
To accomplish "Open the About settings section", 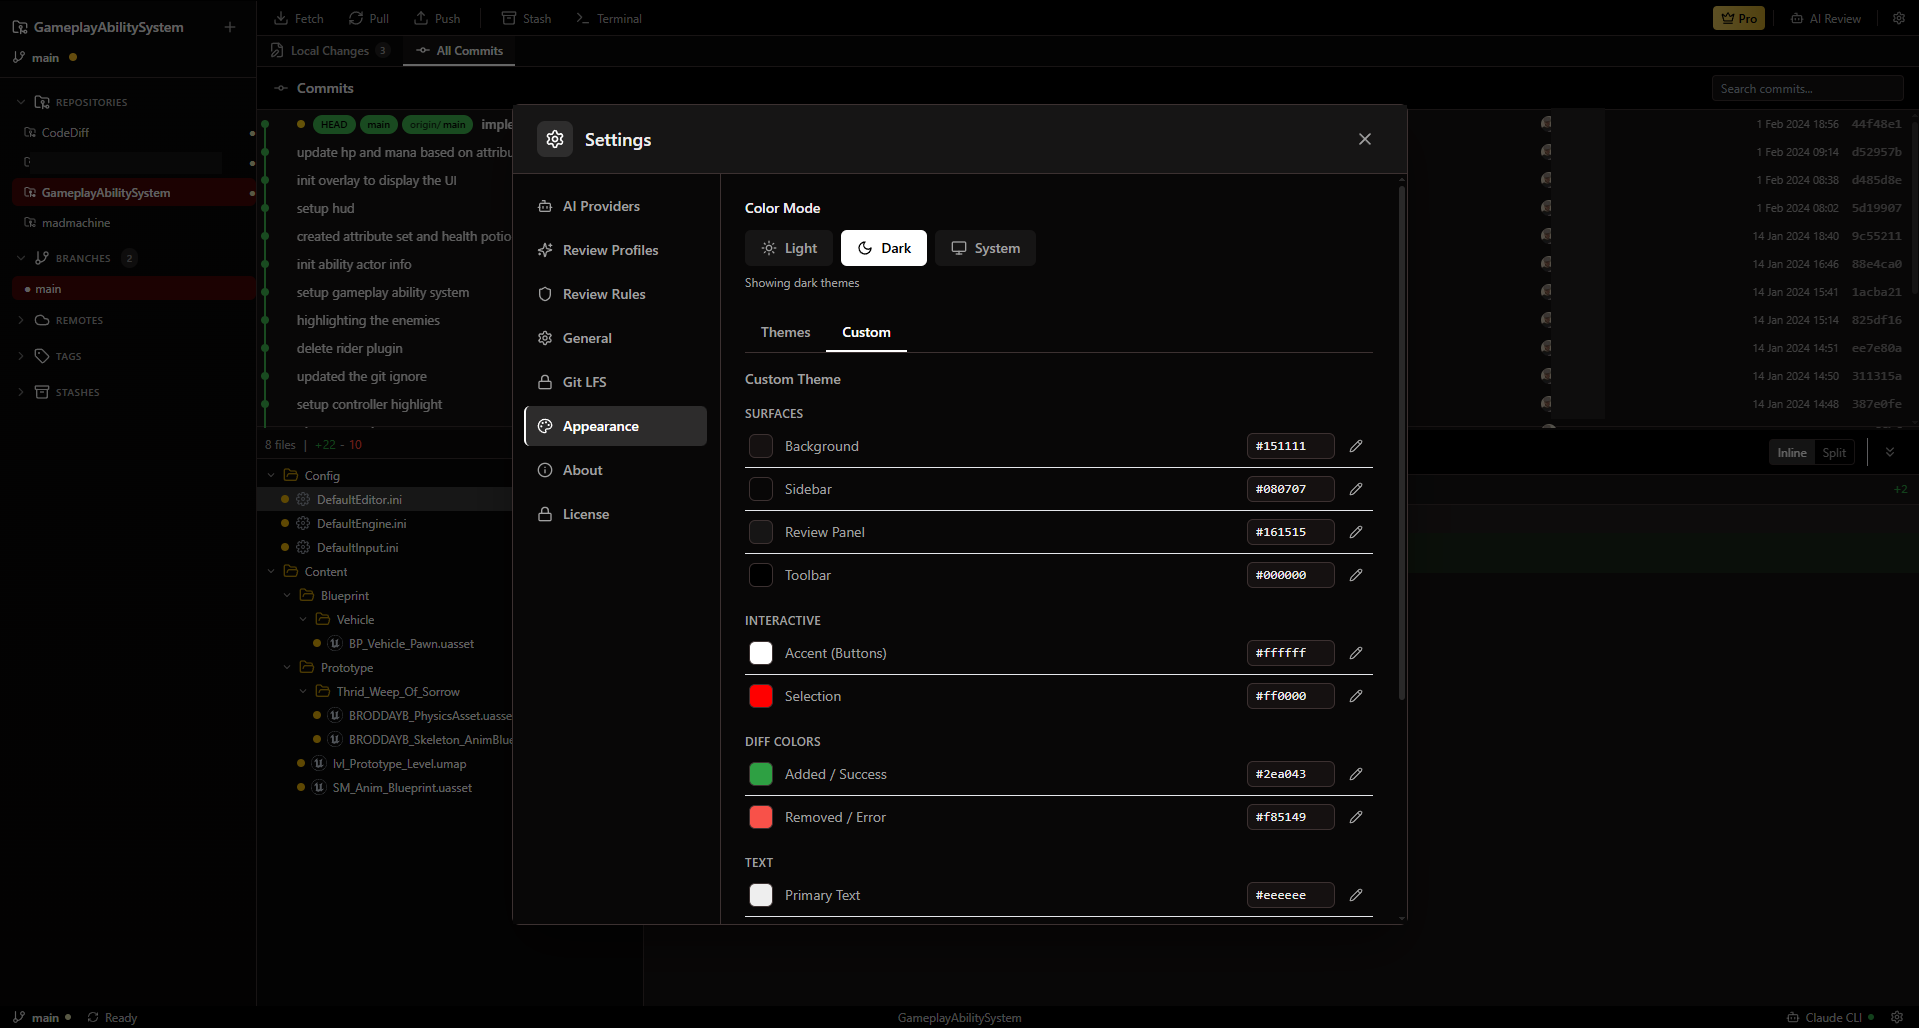I will (615, 470).
